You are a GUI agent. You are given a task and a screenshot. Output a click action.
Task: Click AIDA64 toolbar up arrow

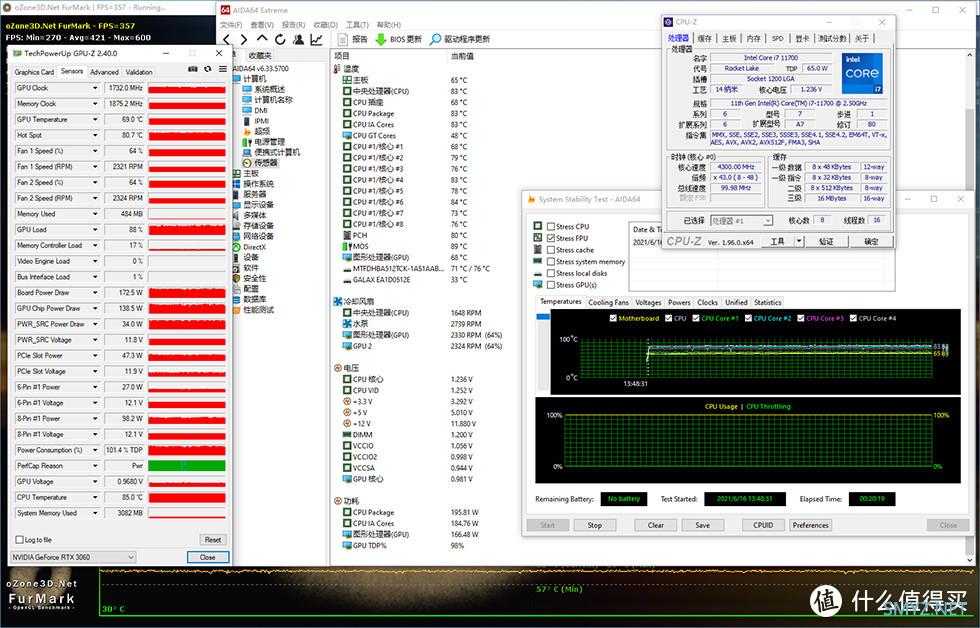click(262, 39)
